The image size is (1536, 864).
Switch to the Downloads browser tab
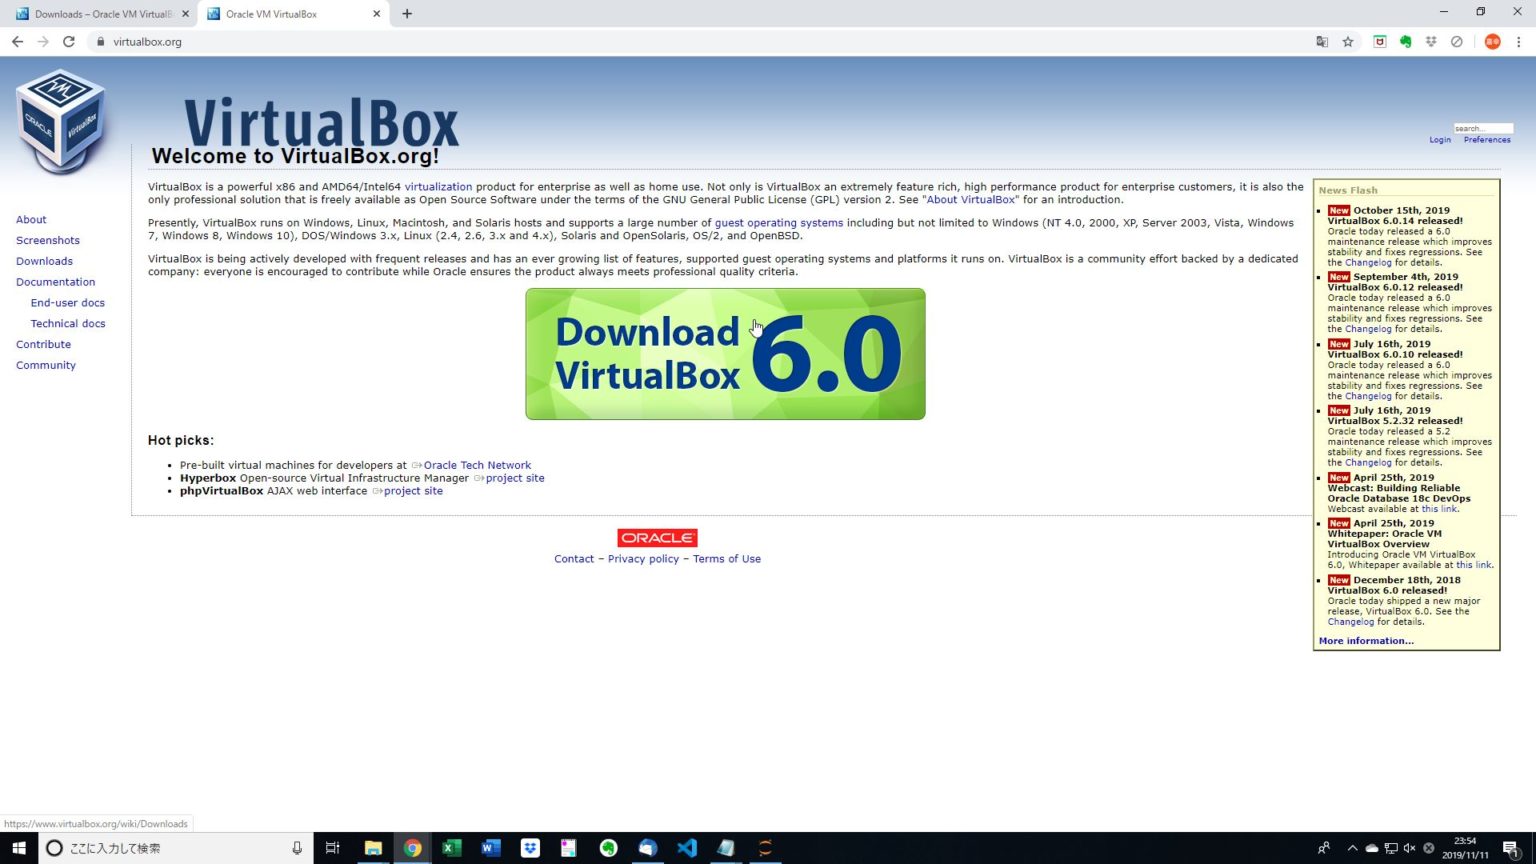coord(100,14)
